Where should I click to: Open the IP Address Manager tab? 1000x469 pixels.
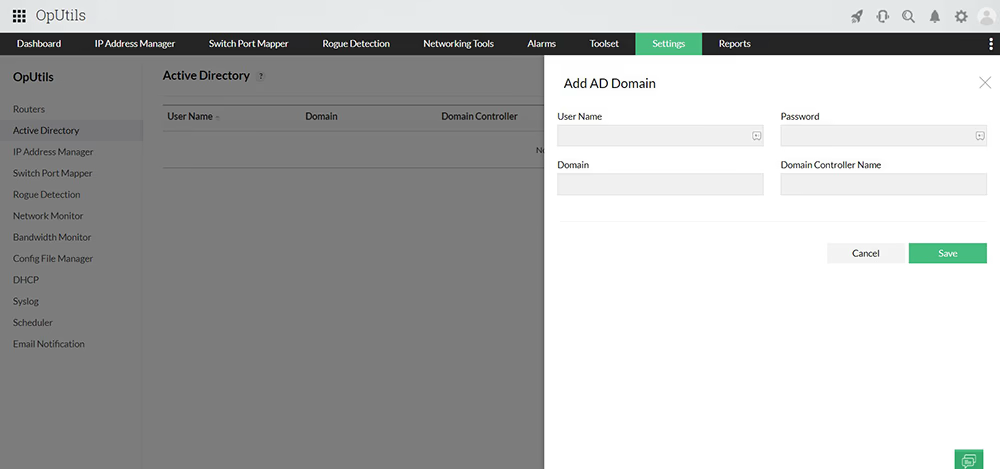[x=135, y=44]
